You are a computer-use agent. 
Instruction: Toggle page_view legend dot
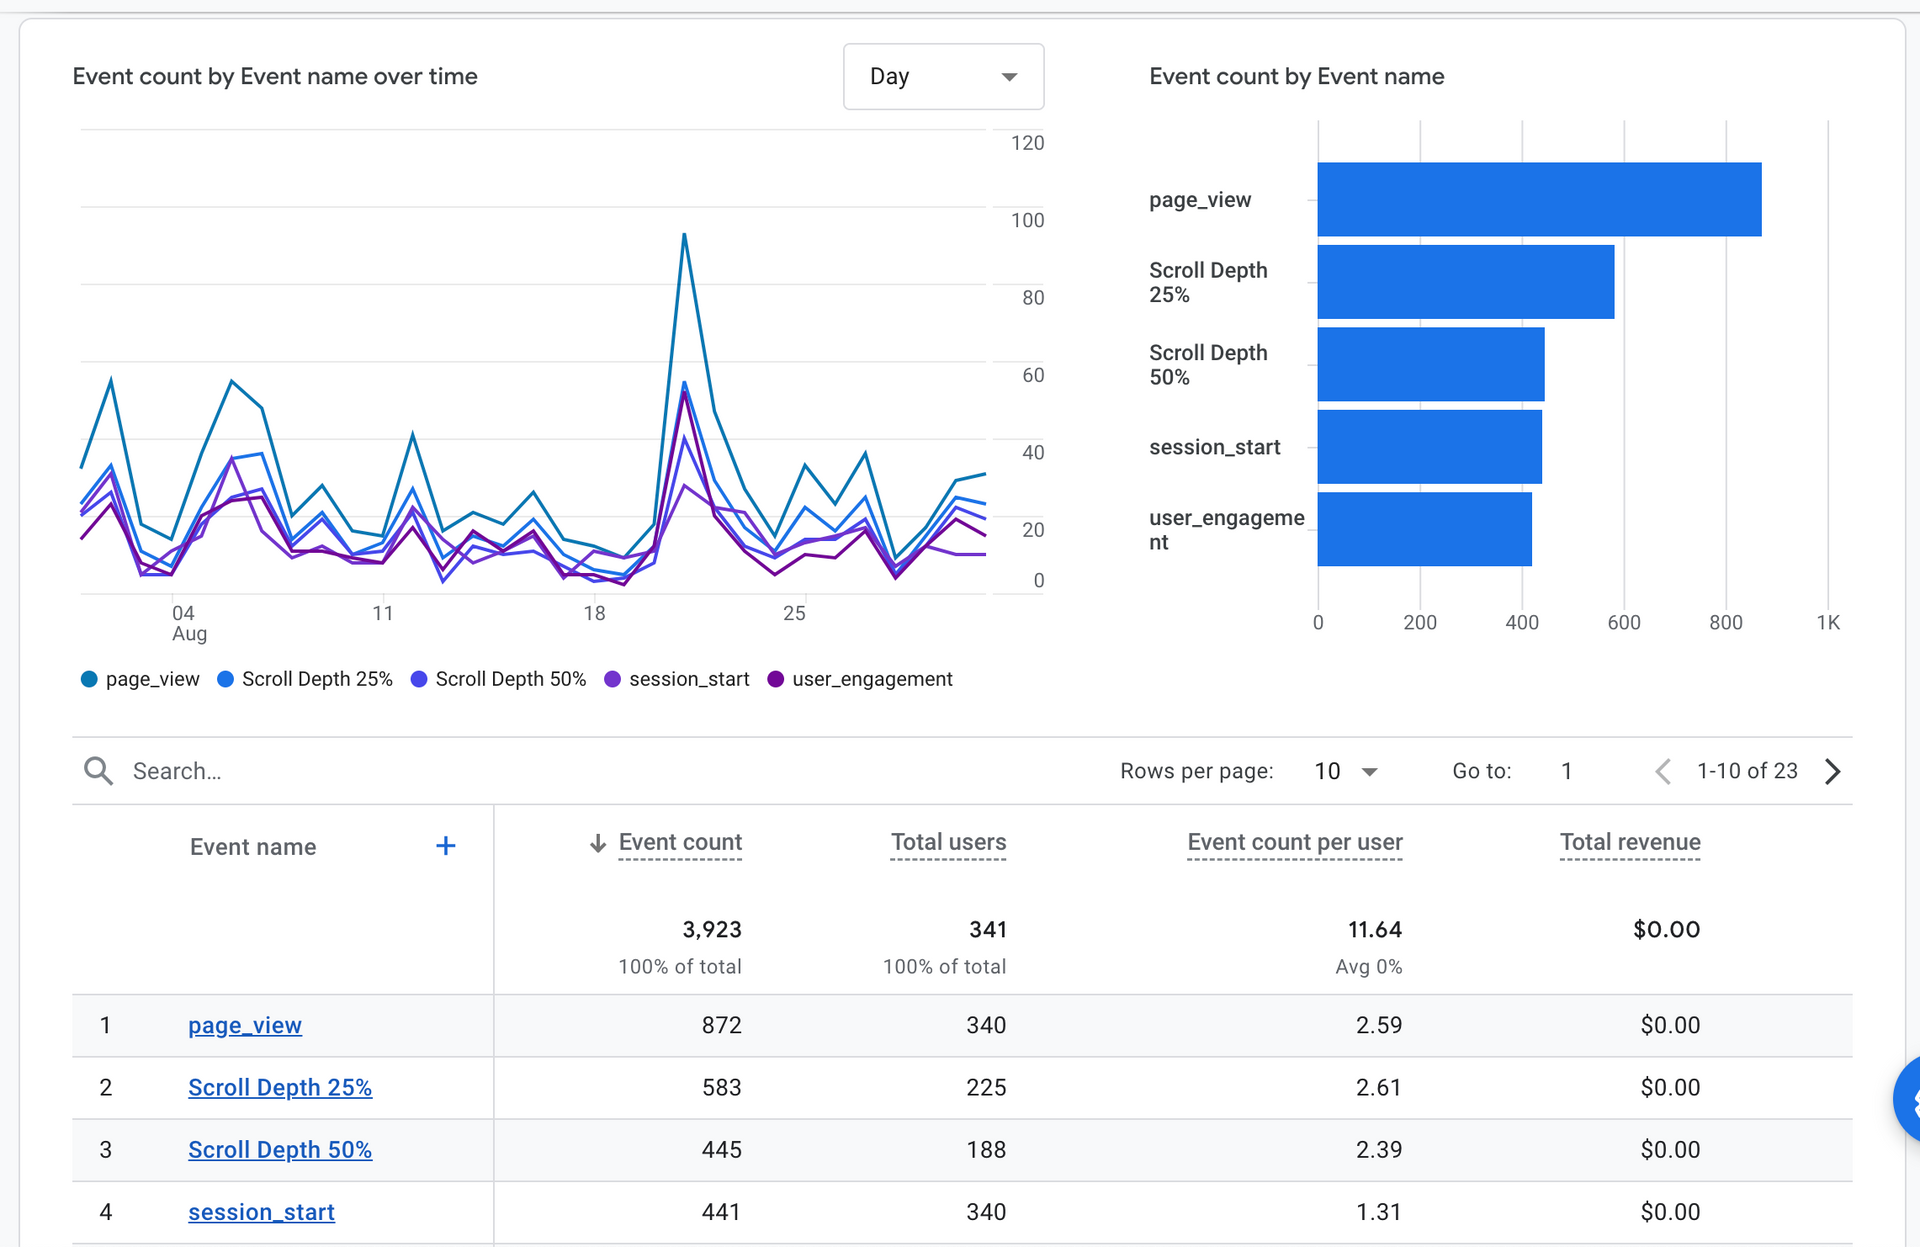[89, 679]
